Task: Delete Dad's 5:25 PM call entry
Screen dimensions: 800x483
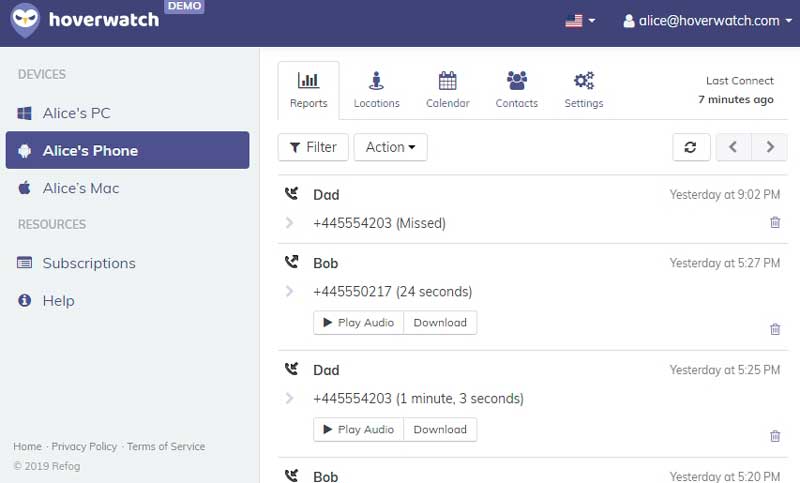Action: (x=775, y=436)
